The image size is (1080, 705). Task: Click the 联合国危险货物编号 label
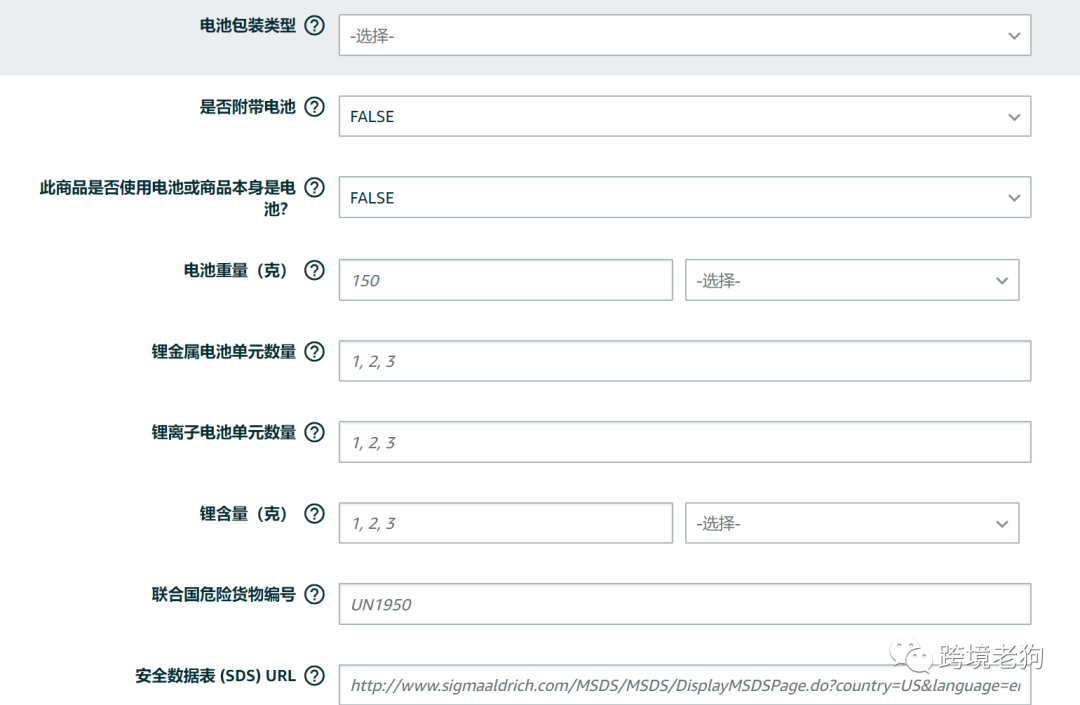coord(224,593)
